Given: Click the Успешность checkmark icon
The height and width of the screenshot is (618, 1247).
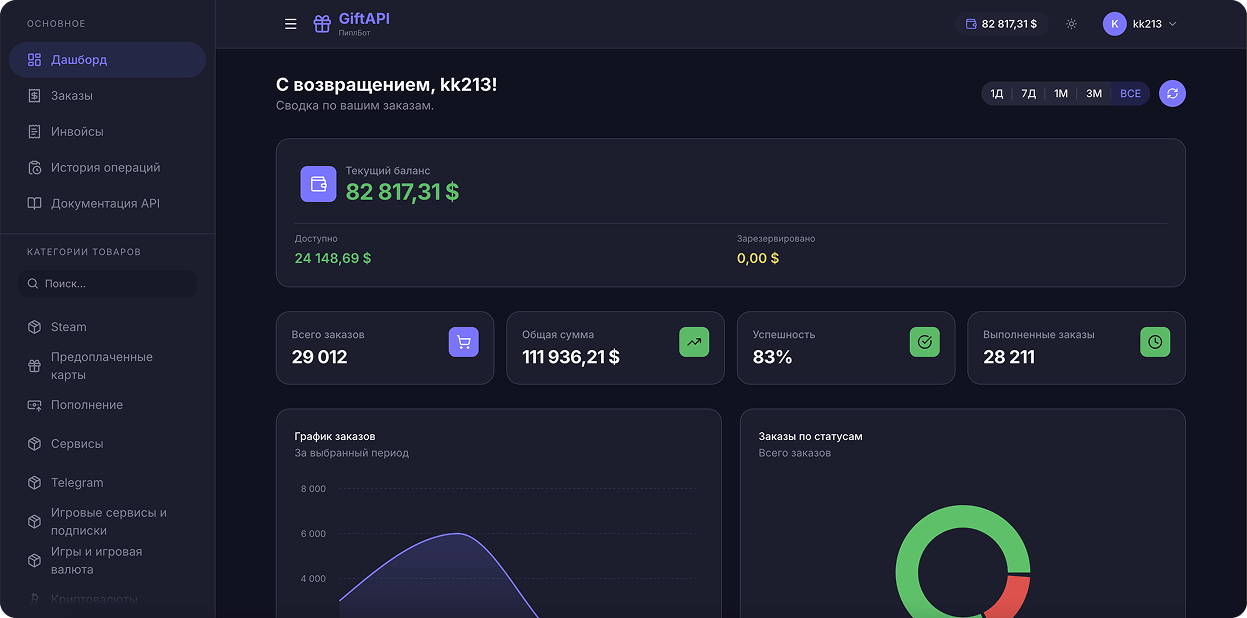Looking at the screenshot, I should 925,342.
